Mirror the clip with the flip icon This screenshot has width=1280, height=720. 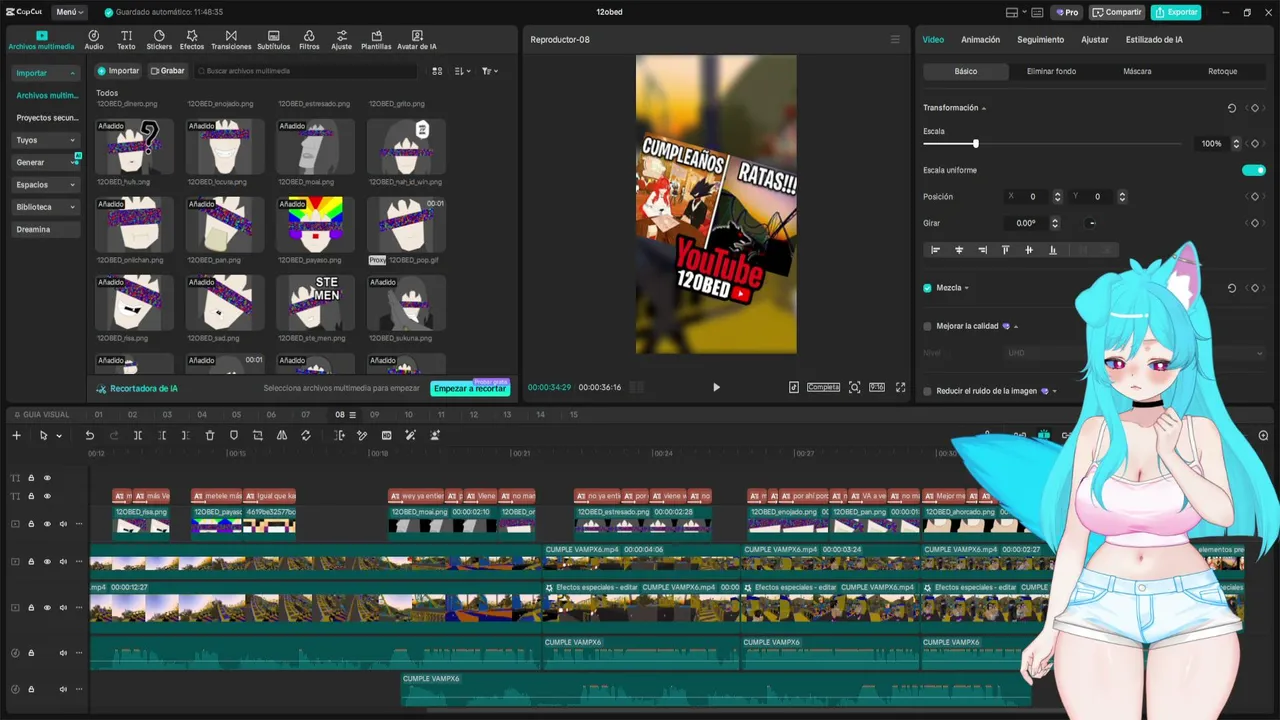coord(282,435)
